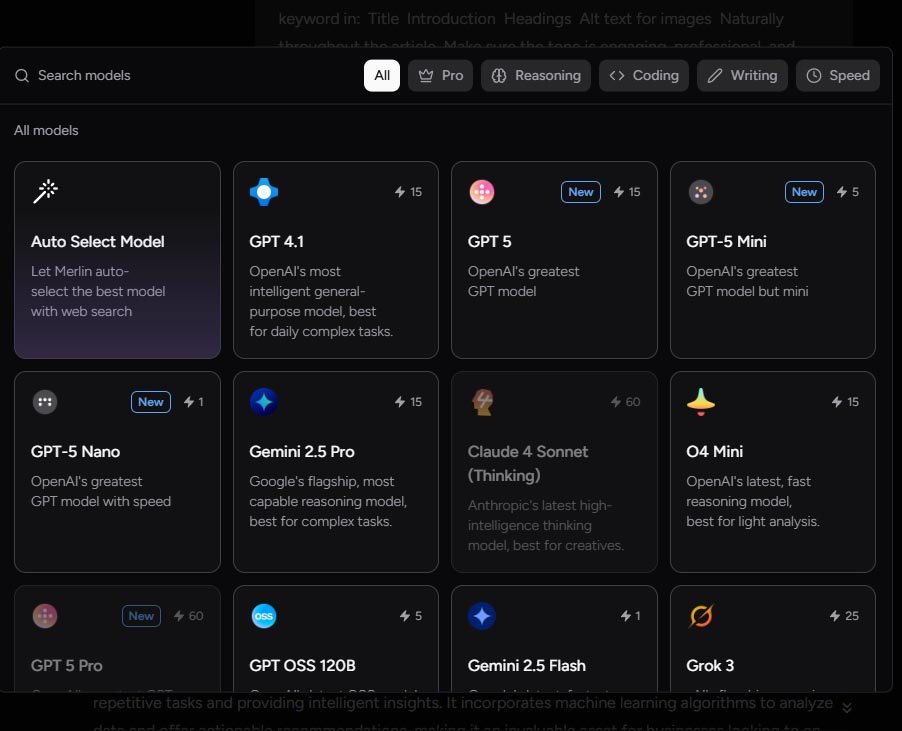Select the All filter tab
The width and height of the screenshot is (902, 731).
click(x=382, y=76)
